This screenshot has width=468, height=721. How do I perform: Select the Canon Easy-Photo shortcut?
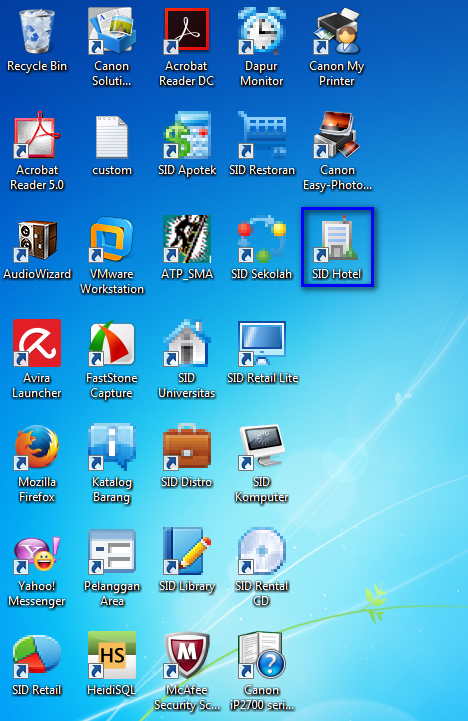[x=337, y=135]
